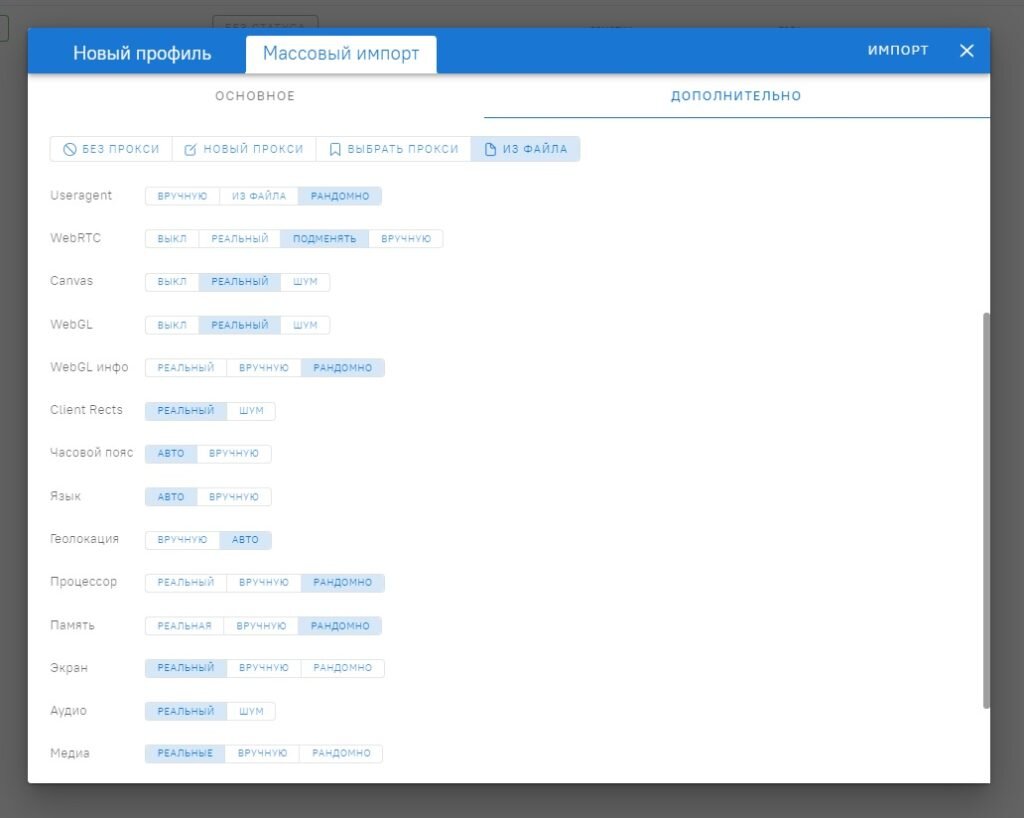Click the dialog's vertical scrollbar
The width and height of the screenshot is (1024, 818).
point(986,511)
